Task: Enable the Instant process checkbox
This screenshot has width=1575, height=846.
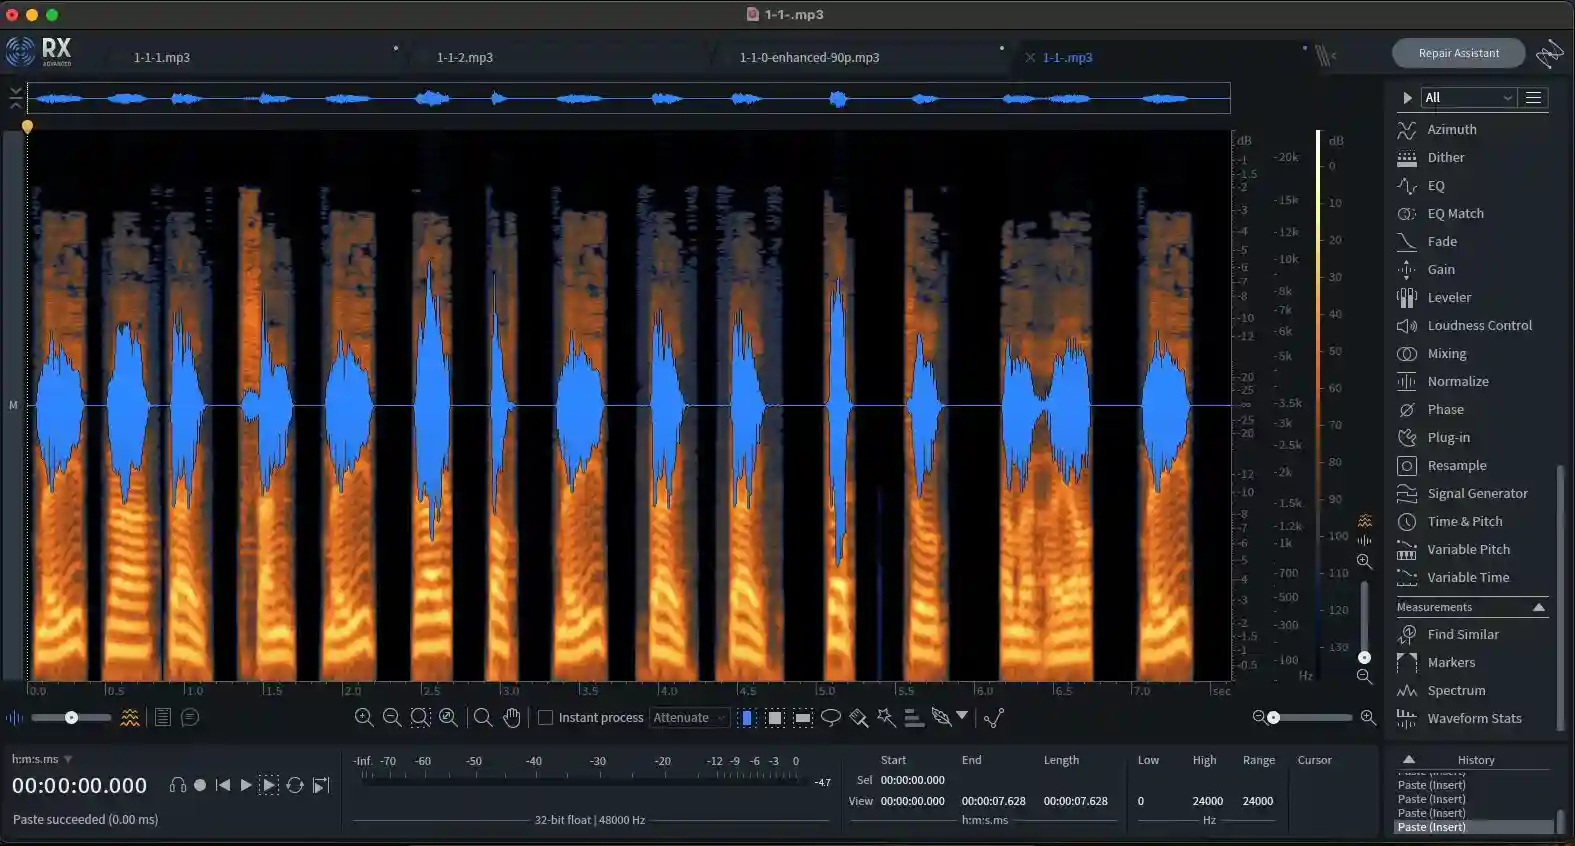Action: click(x=546, y=717)
